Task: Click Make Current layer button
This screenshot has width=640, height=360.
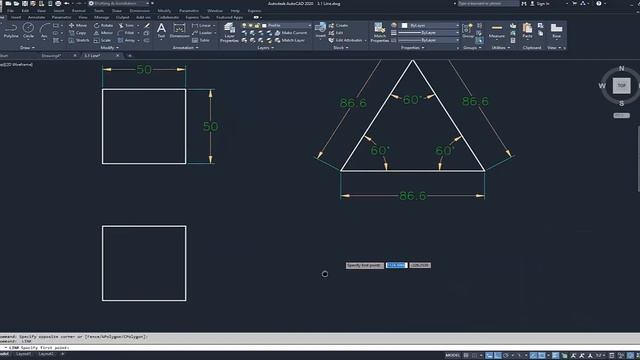Action: 290,33
